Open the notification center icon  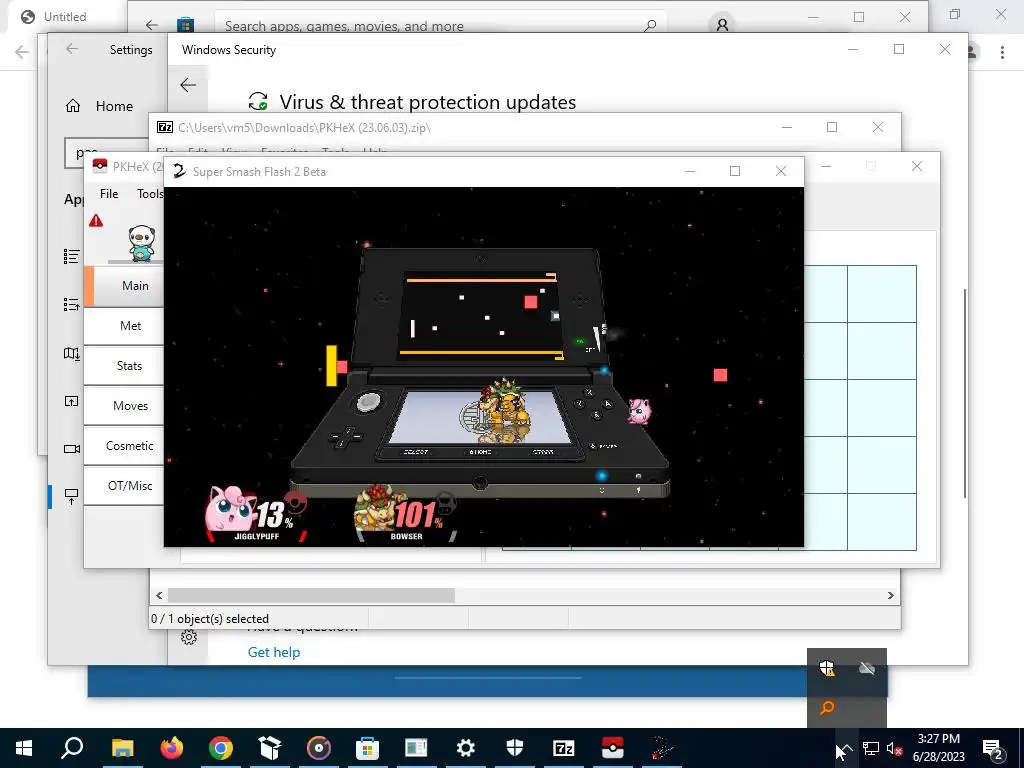pyautogui.click(x=993, y=748)
